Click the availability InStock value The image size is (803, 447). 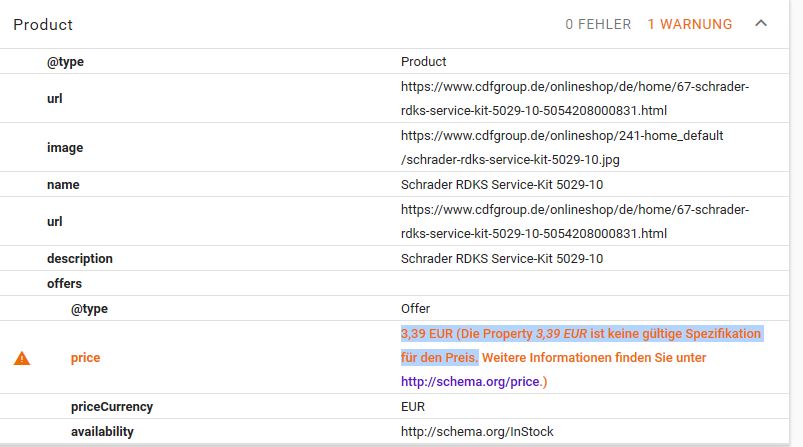pyautogui.click(x=477, y=432)
